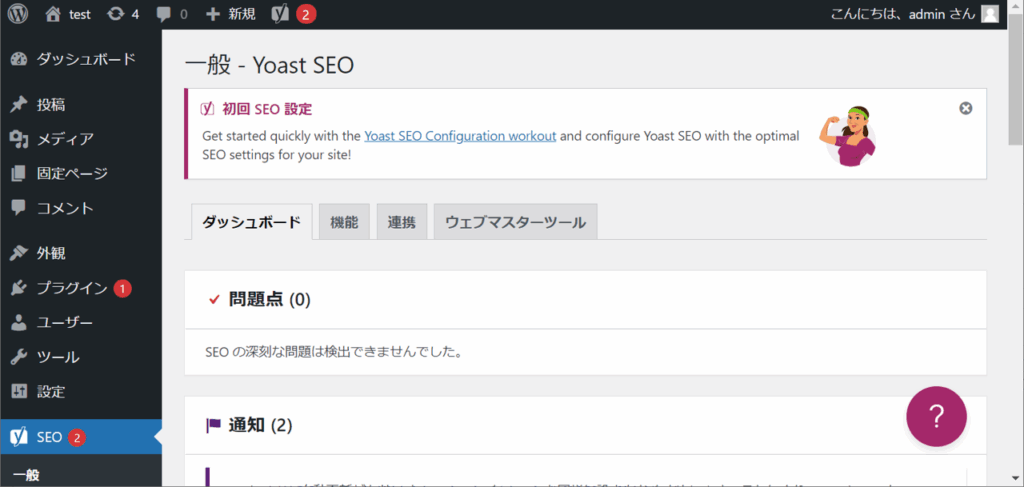
Task: Click the ユーザー person icon
Action: point(19,322)
